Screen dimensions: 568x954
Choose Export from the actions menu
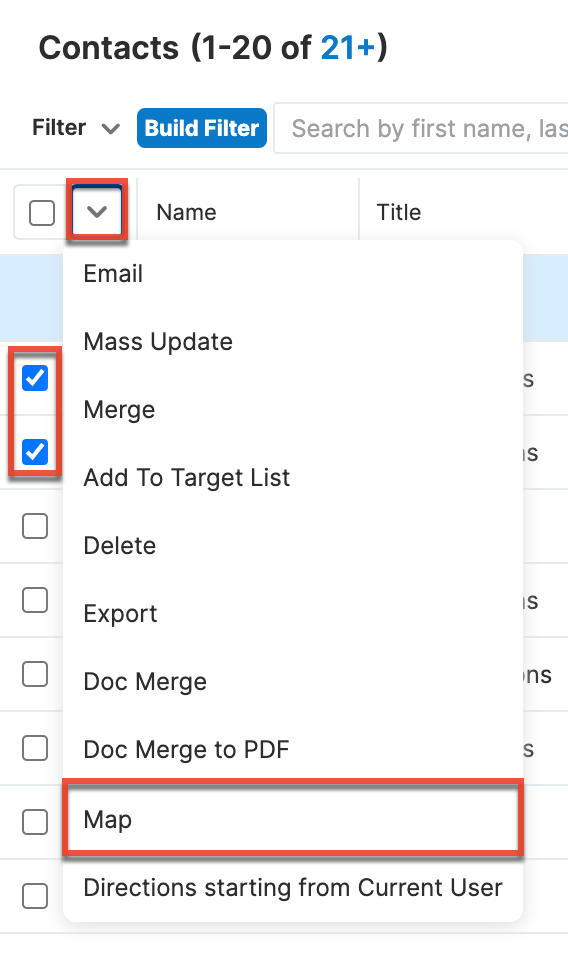(293, 614)
